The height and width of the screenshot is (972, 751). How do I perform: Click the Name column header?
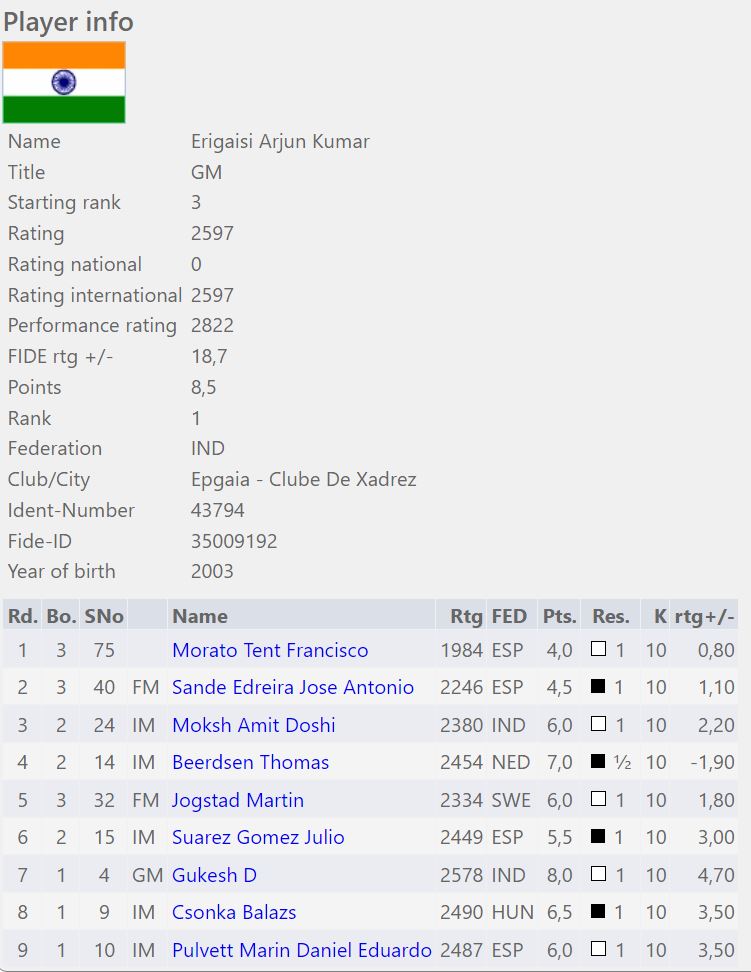pyautogui.click(x=200, y=616)
